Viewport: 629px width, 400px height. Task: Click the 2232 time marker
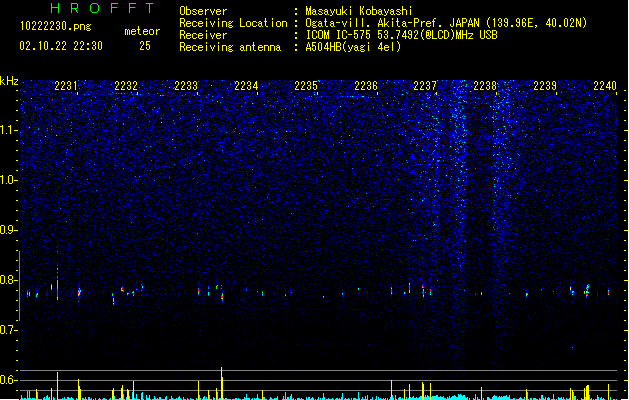pyautogui.click(x=126, y=86)
